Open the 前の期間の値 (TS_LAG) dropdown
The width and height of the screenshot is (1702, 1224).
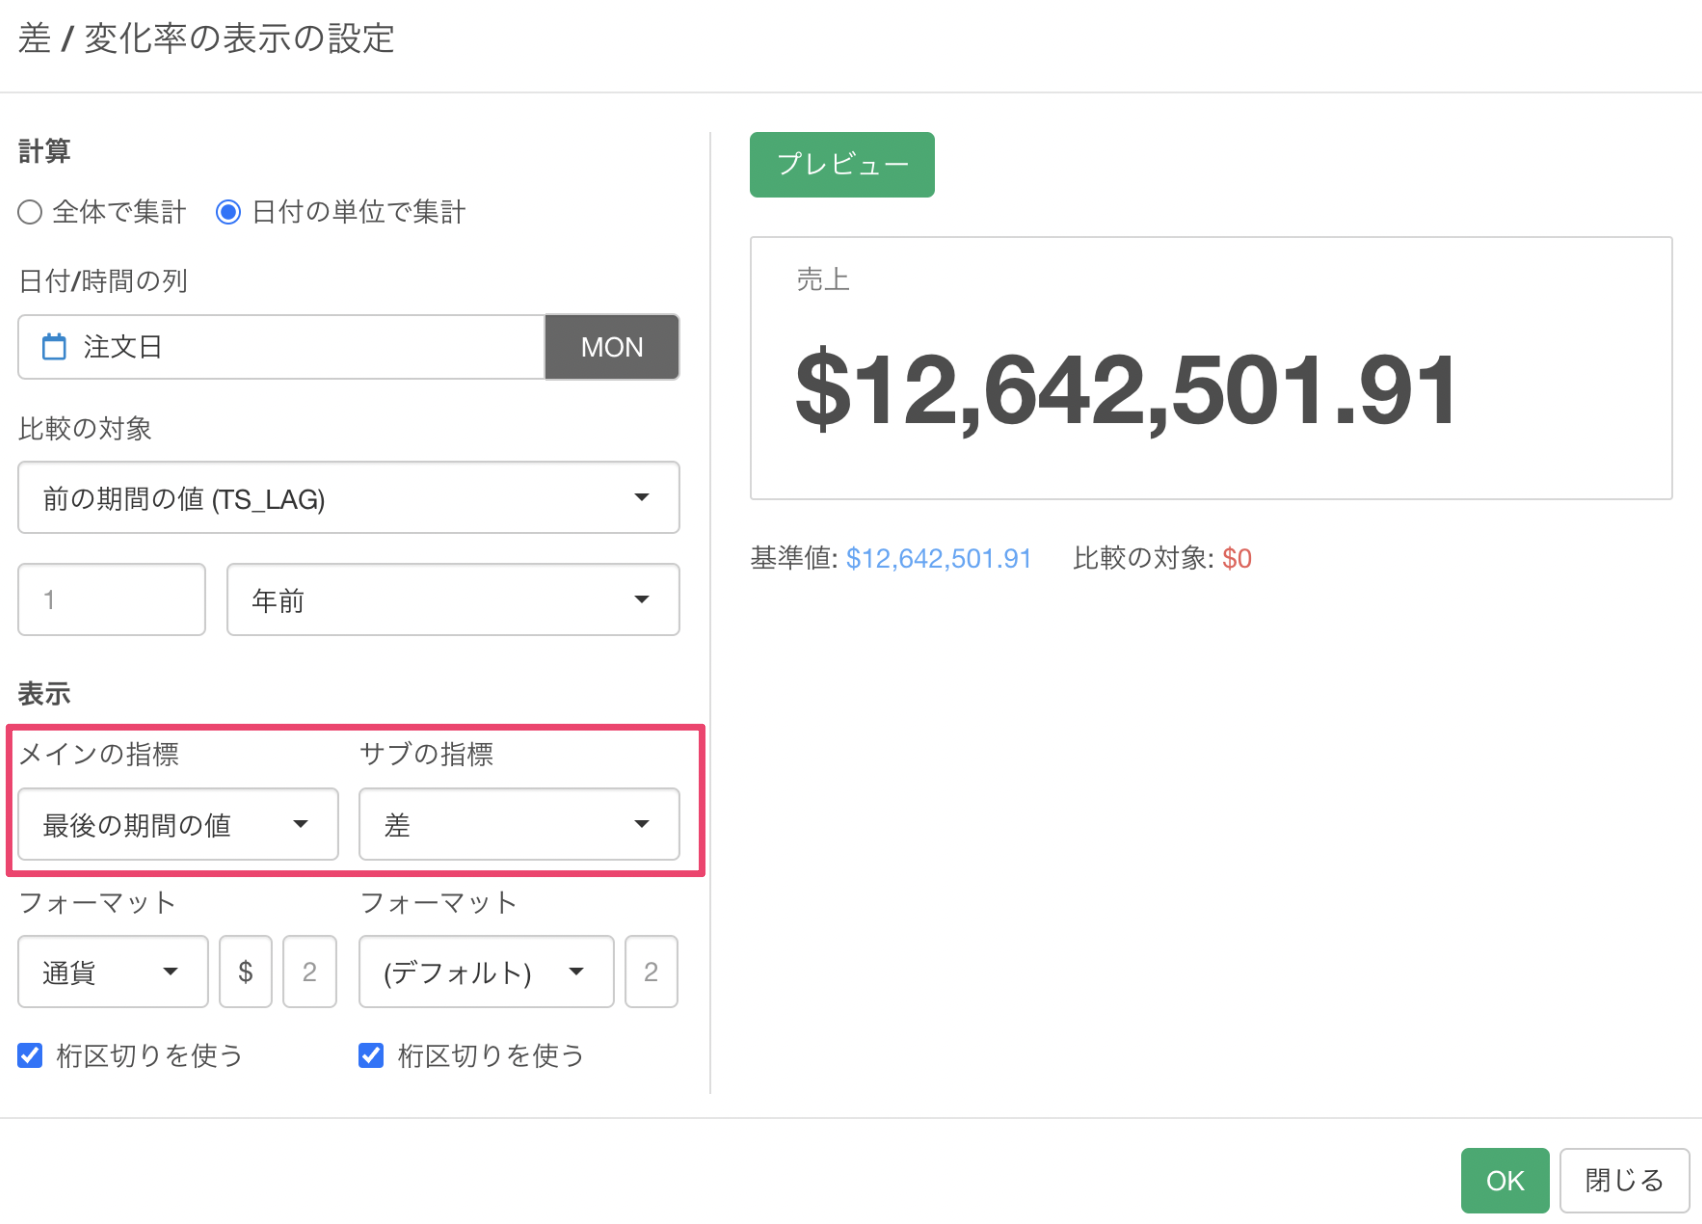point(348,498)
